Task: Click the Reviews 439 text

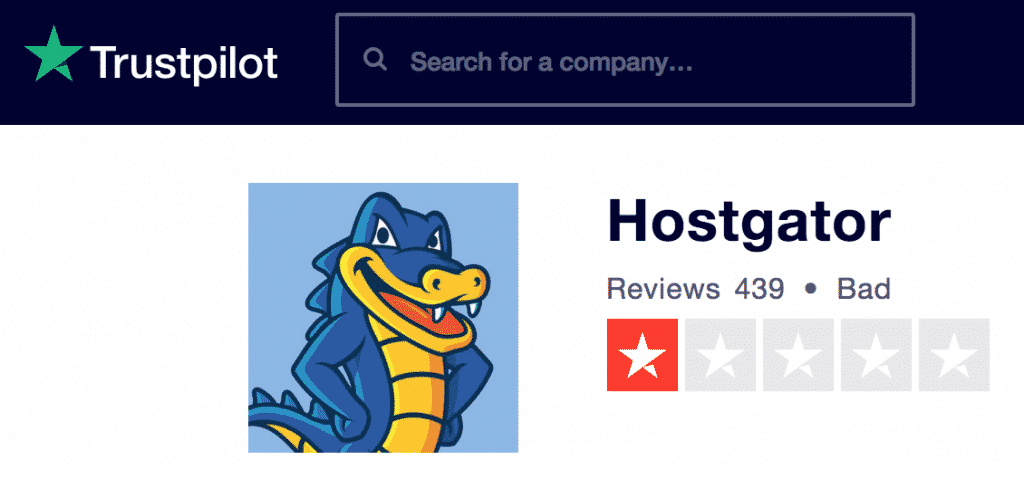Action: click(x=696, y=288)
